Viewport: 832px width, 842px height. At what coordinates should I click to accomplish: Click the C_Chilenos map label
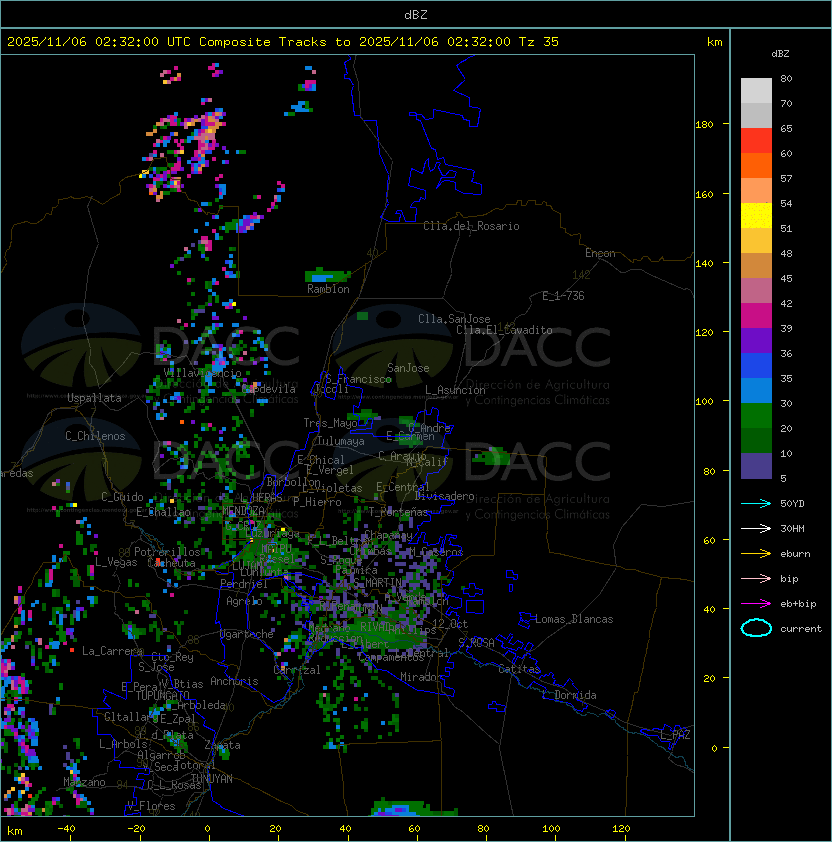(95, 436)
